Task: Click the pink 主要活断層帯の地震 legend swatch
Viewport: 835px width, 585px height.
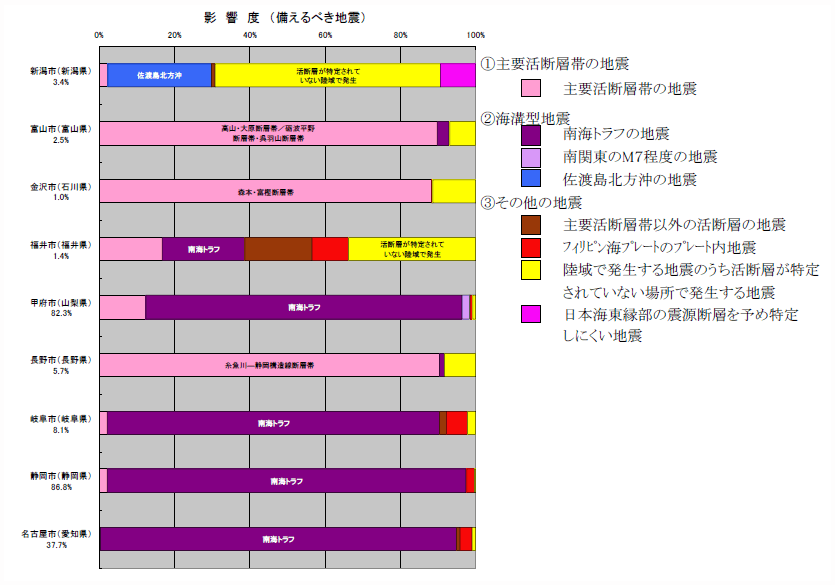Action: pyautogui.click(x=530, y=88)
